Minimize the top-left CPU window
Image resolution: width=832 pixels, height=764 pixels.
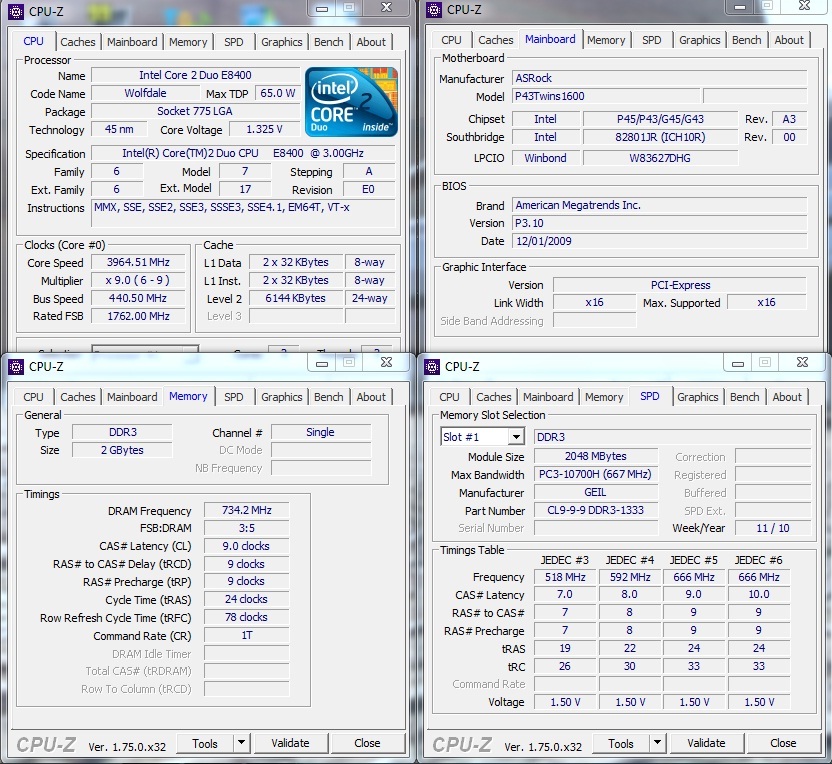pos(322,7)
